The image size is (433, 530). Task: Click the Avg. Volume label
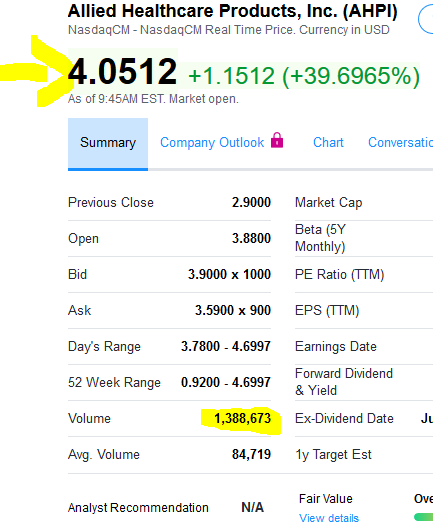point(104,455)
